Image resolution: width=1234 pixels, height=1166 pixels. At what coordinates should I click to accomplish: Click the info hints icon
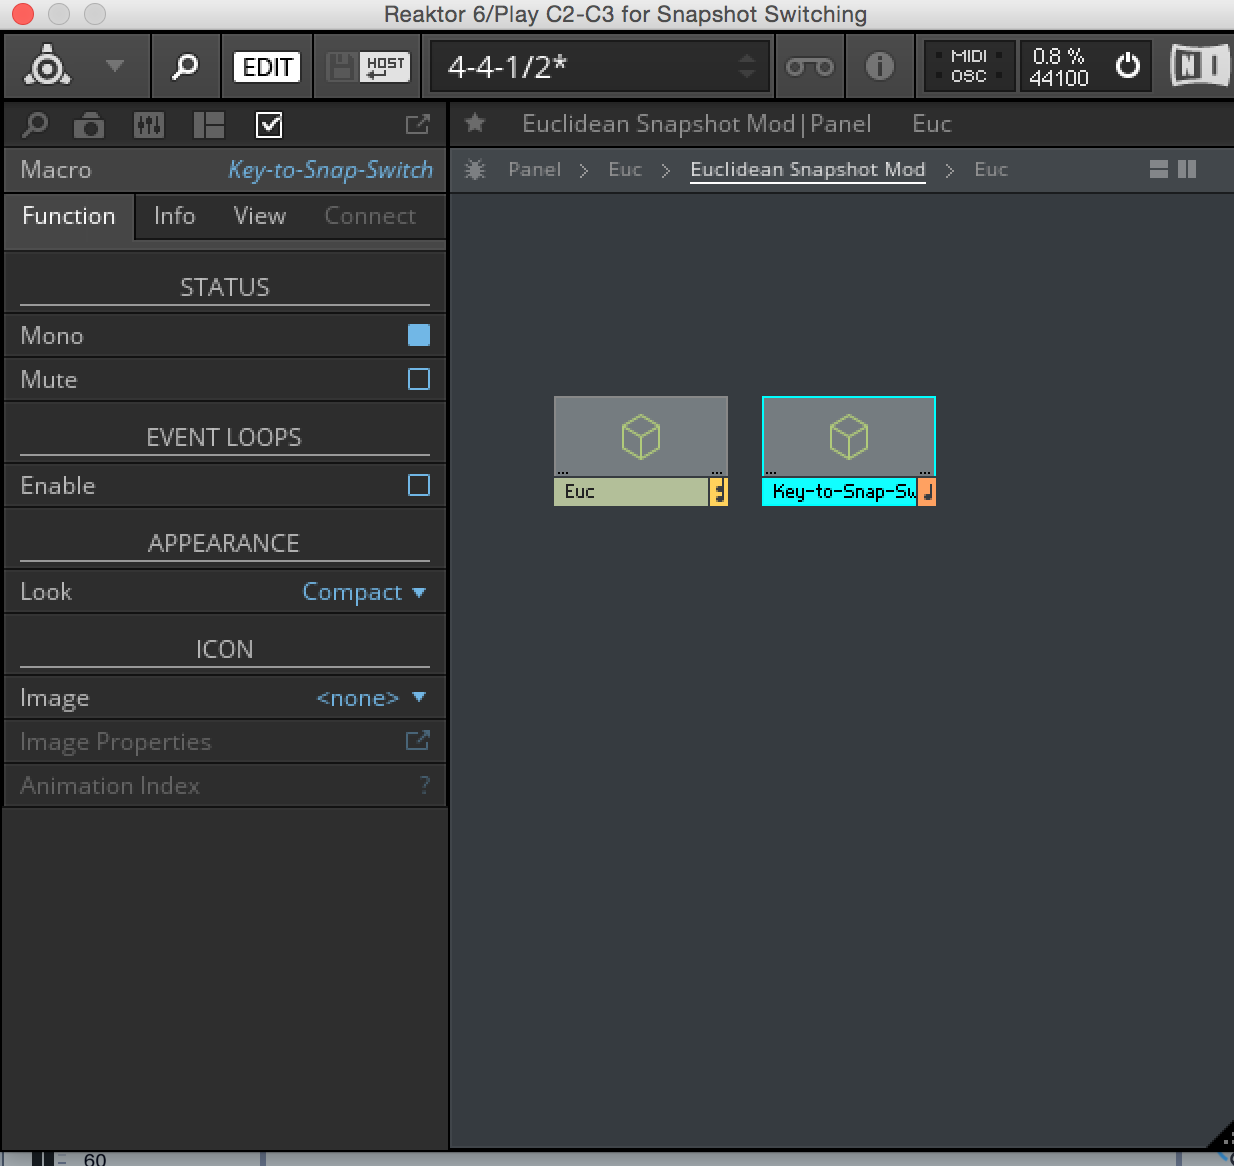click(879, 67)
